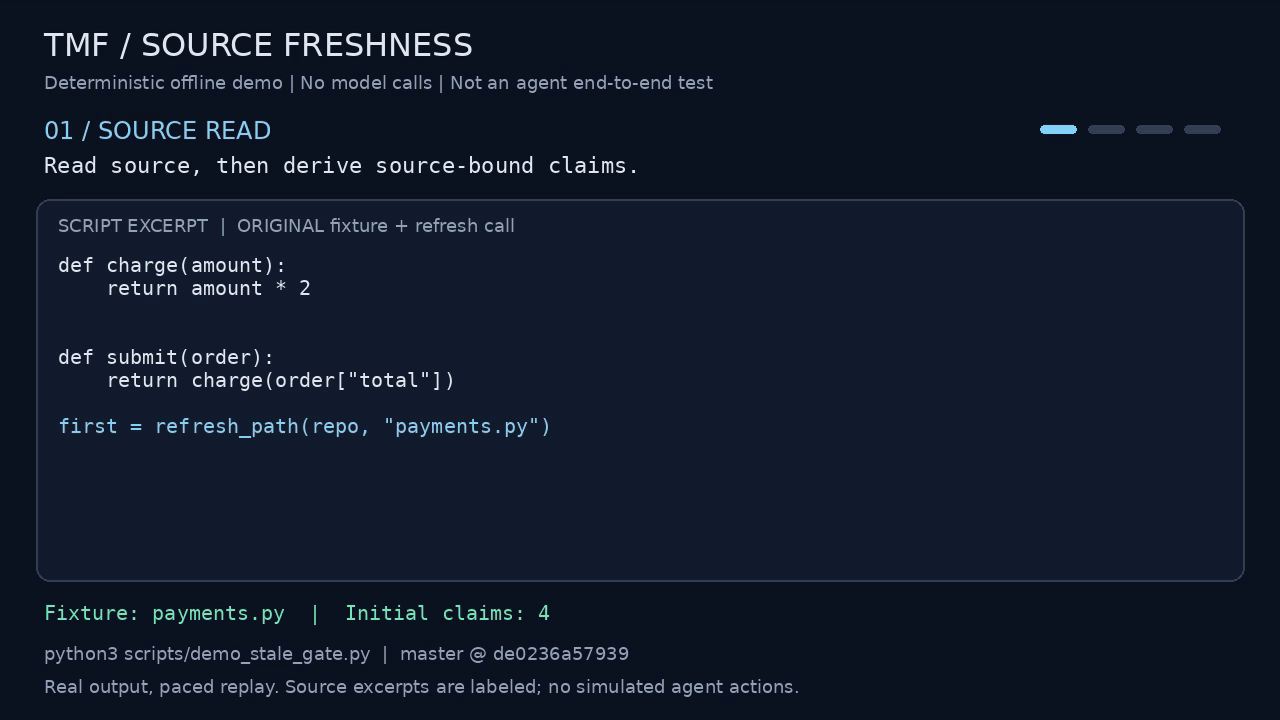Click the Real output, paced replay footnote

point(421,687)
